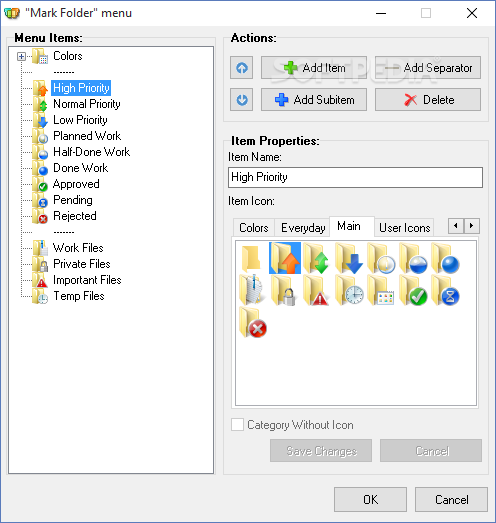Select the Important Files label
Viewport: 496px width, 523px height.
(x=87, y=280)
